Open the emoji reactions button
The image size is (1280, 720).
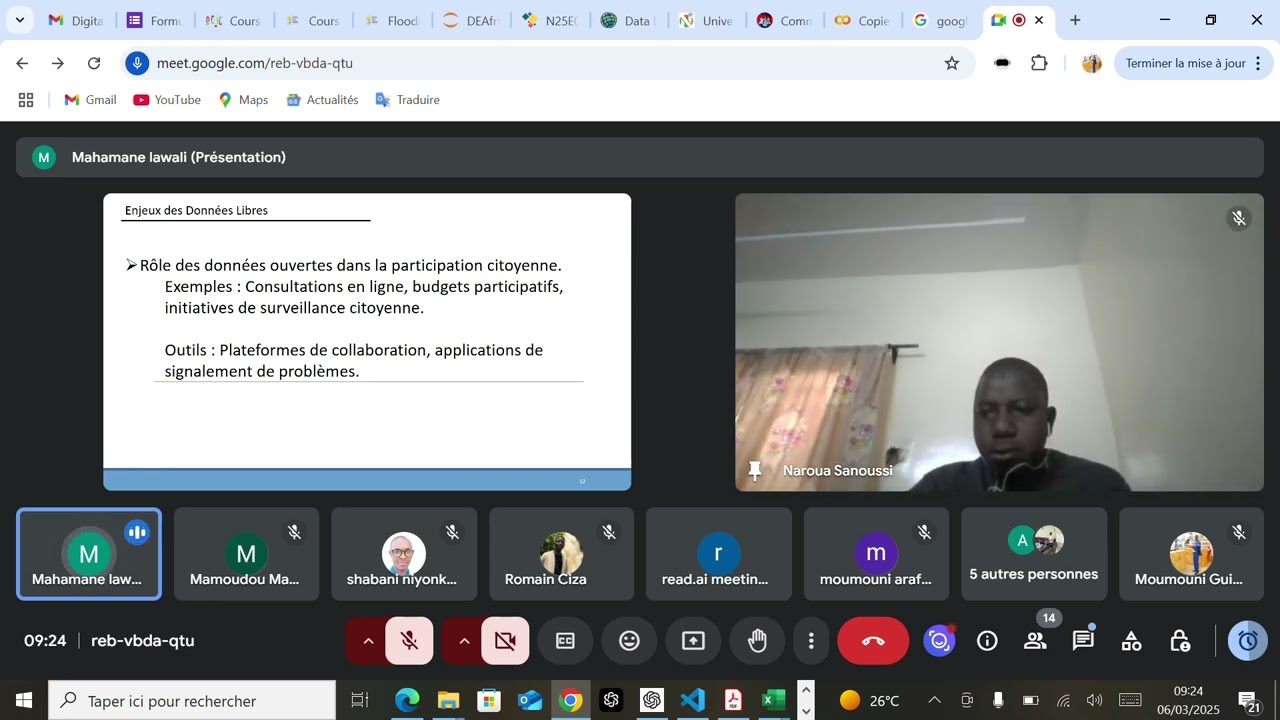click(x=629, y=641)
